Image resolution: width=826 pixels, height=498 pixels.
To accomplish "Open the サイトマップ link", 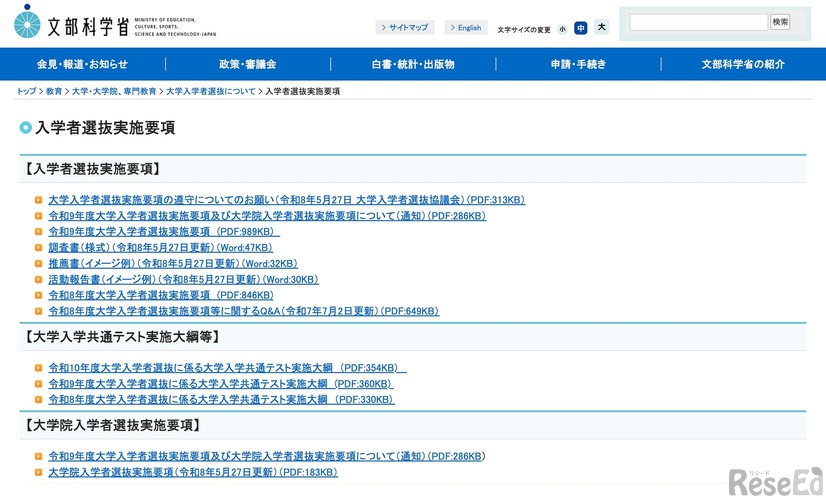I will click(x=405, y=27).
